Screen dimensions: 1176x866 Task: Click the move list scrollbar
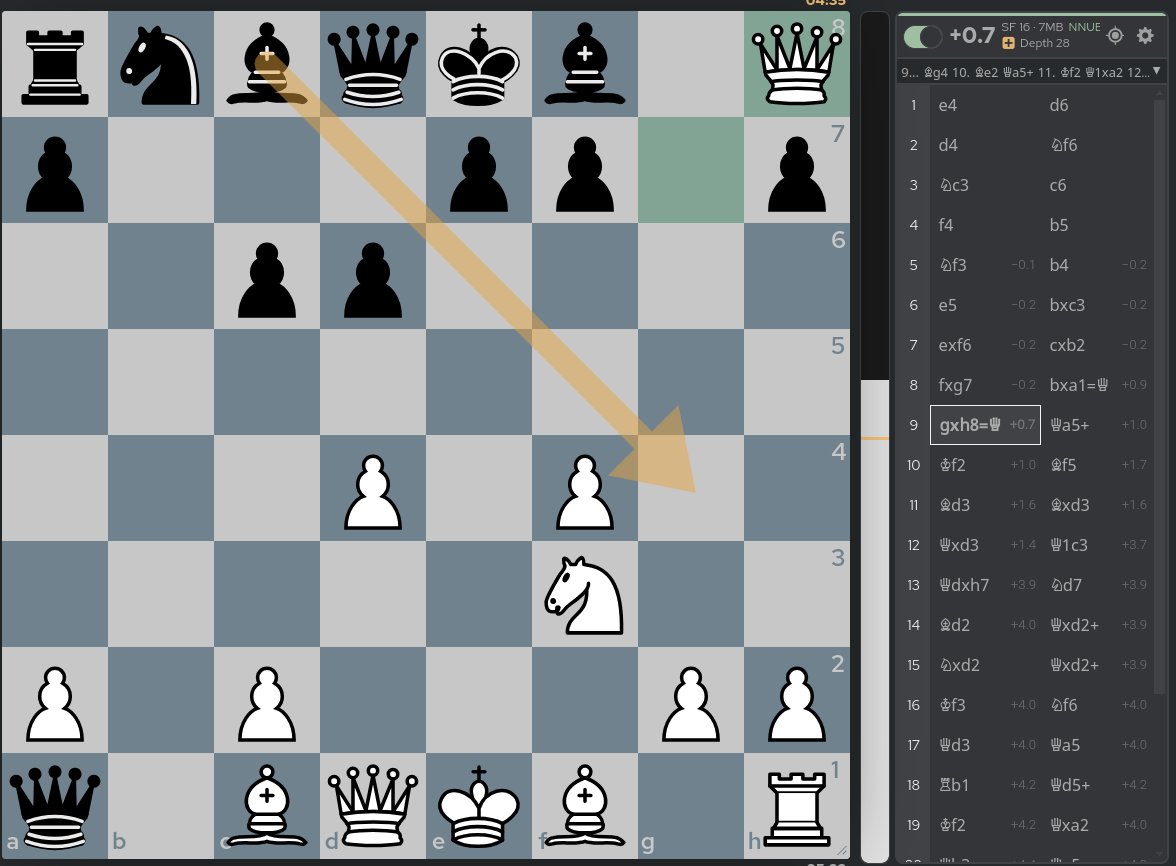pos(1158,397)
